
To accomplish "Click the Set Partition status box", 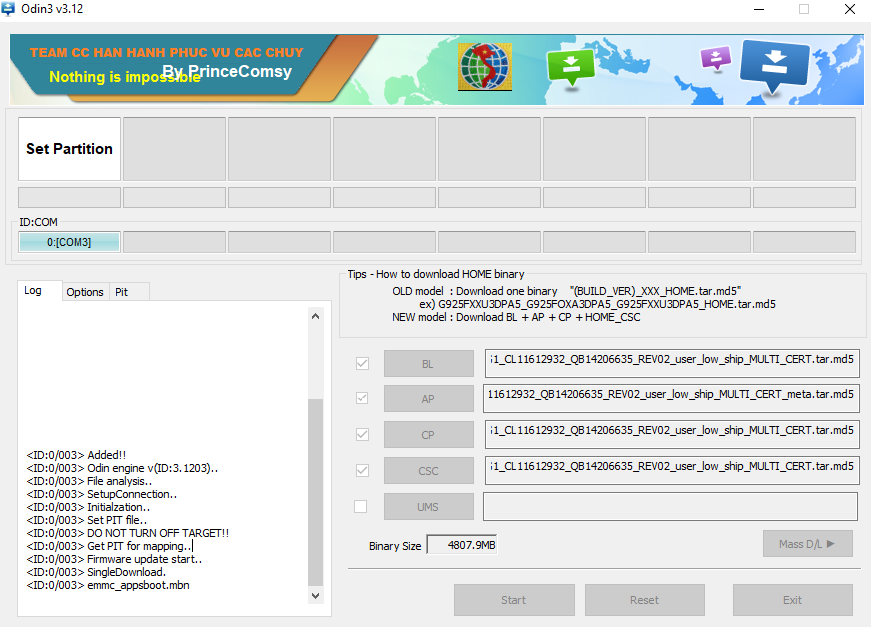I will [69, 149].
